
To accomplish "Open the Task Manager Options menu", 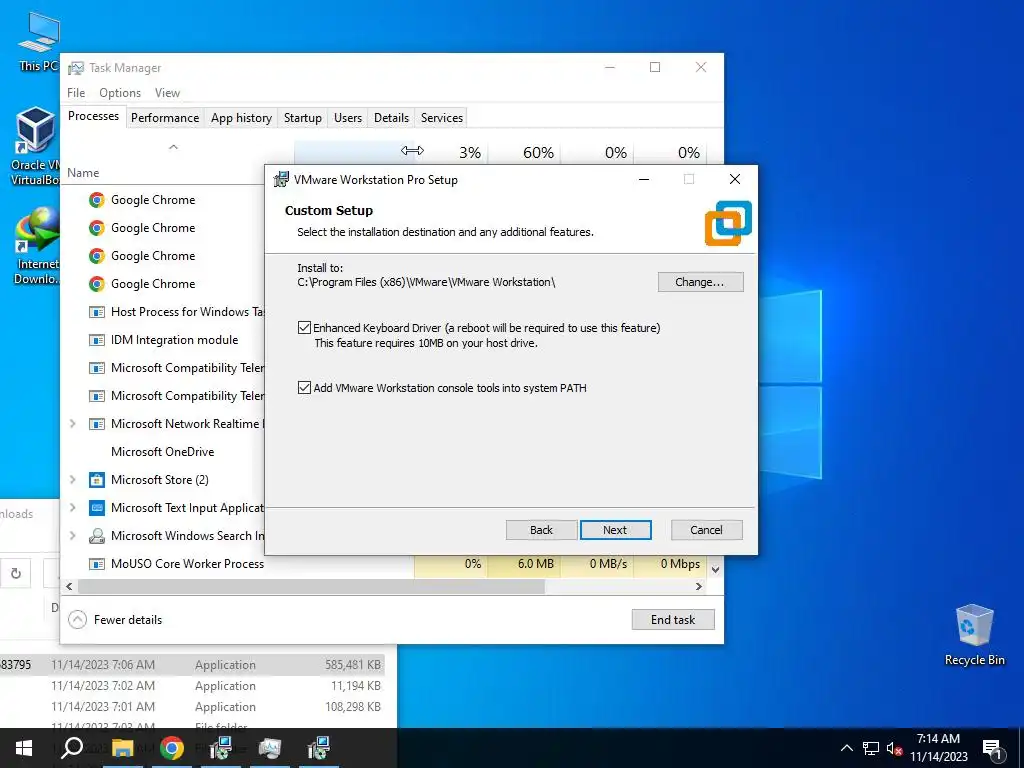I will (x=120, y=93).
